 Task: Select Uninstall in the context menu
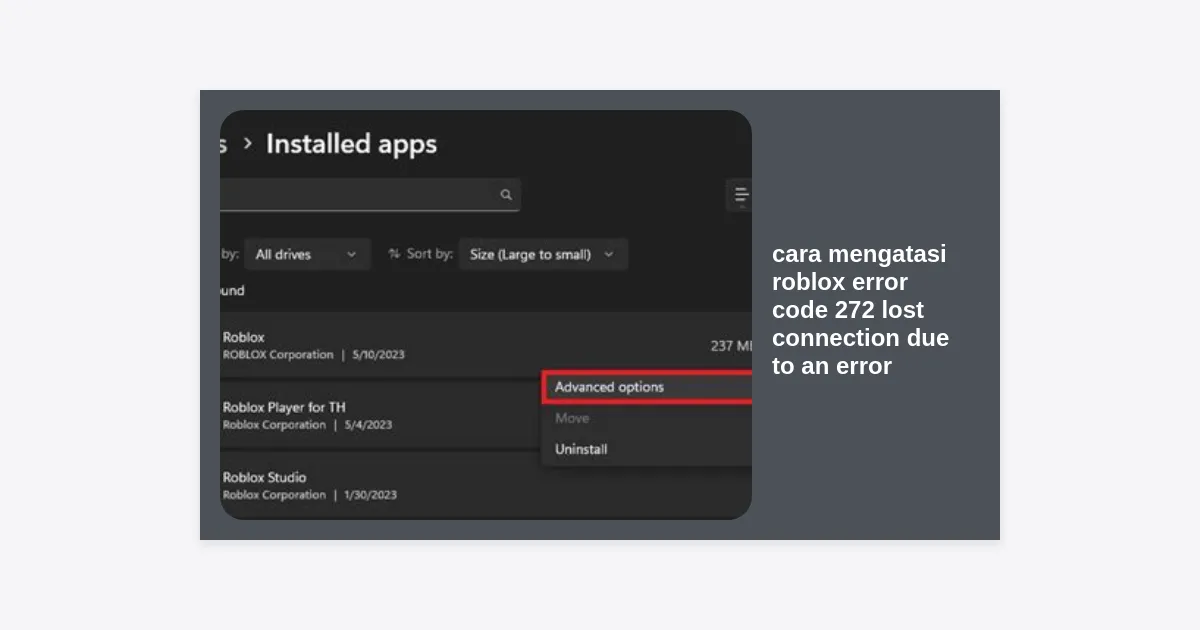pos(581,449)
